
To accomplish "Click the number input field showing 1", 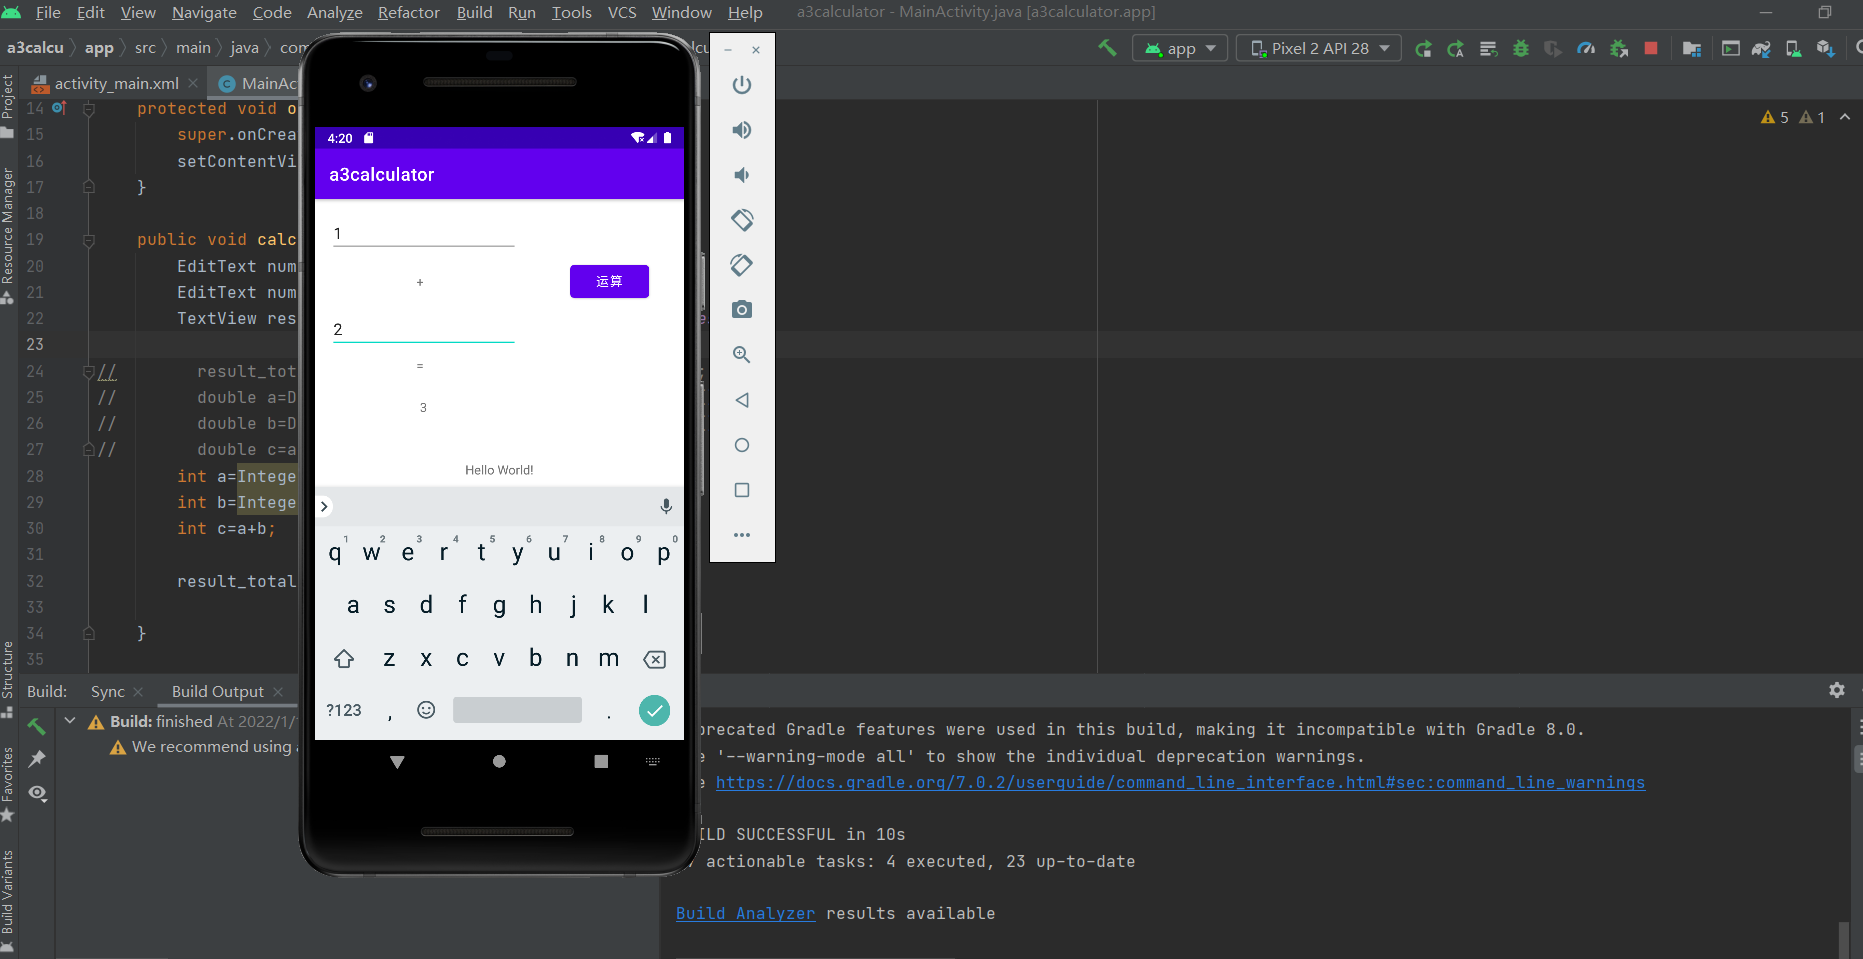I will coord(423,233).
